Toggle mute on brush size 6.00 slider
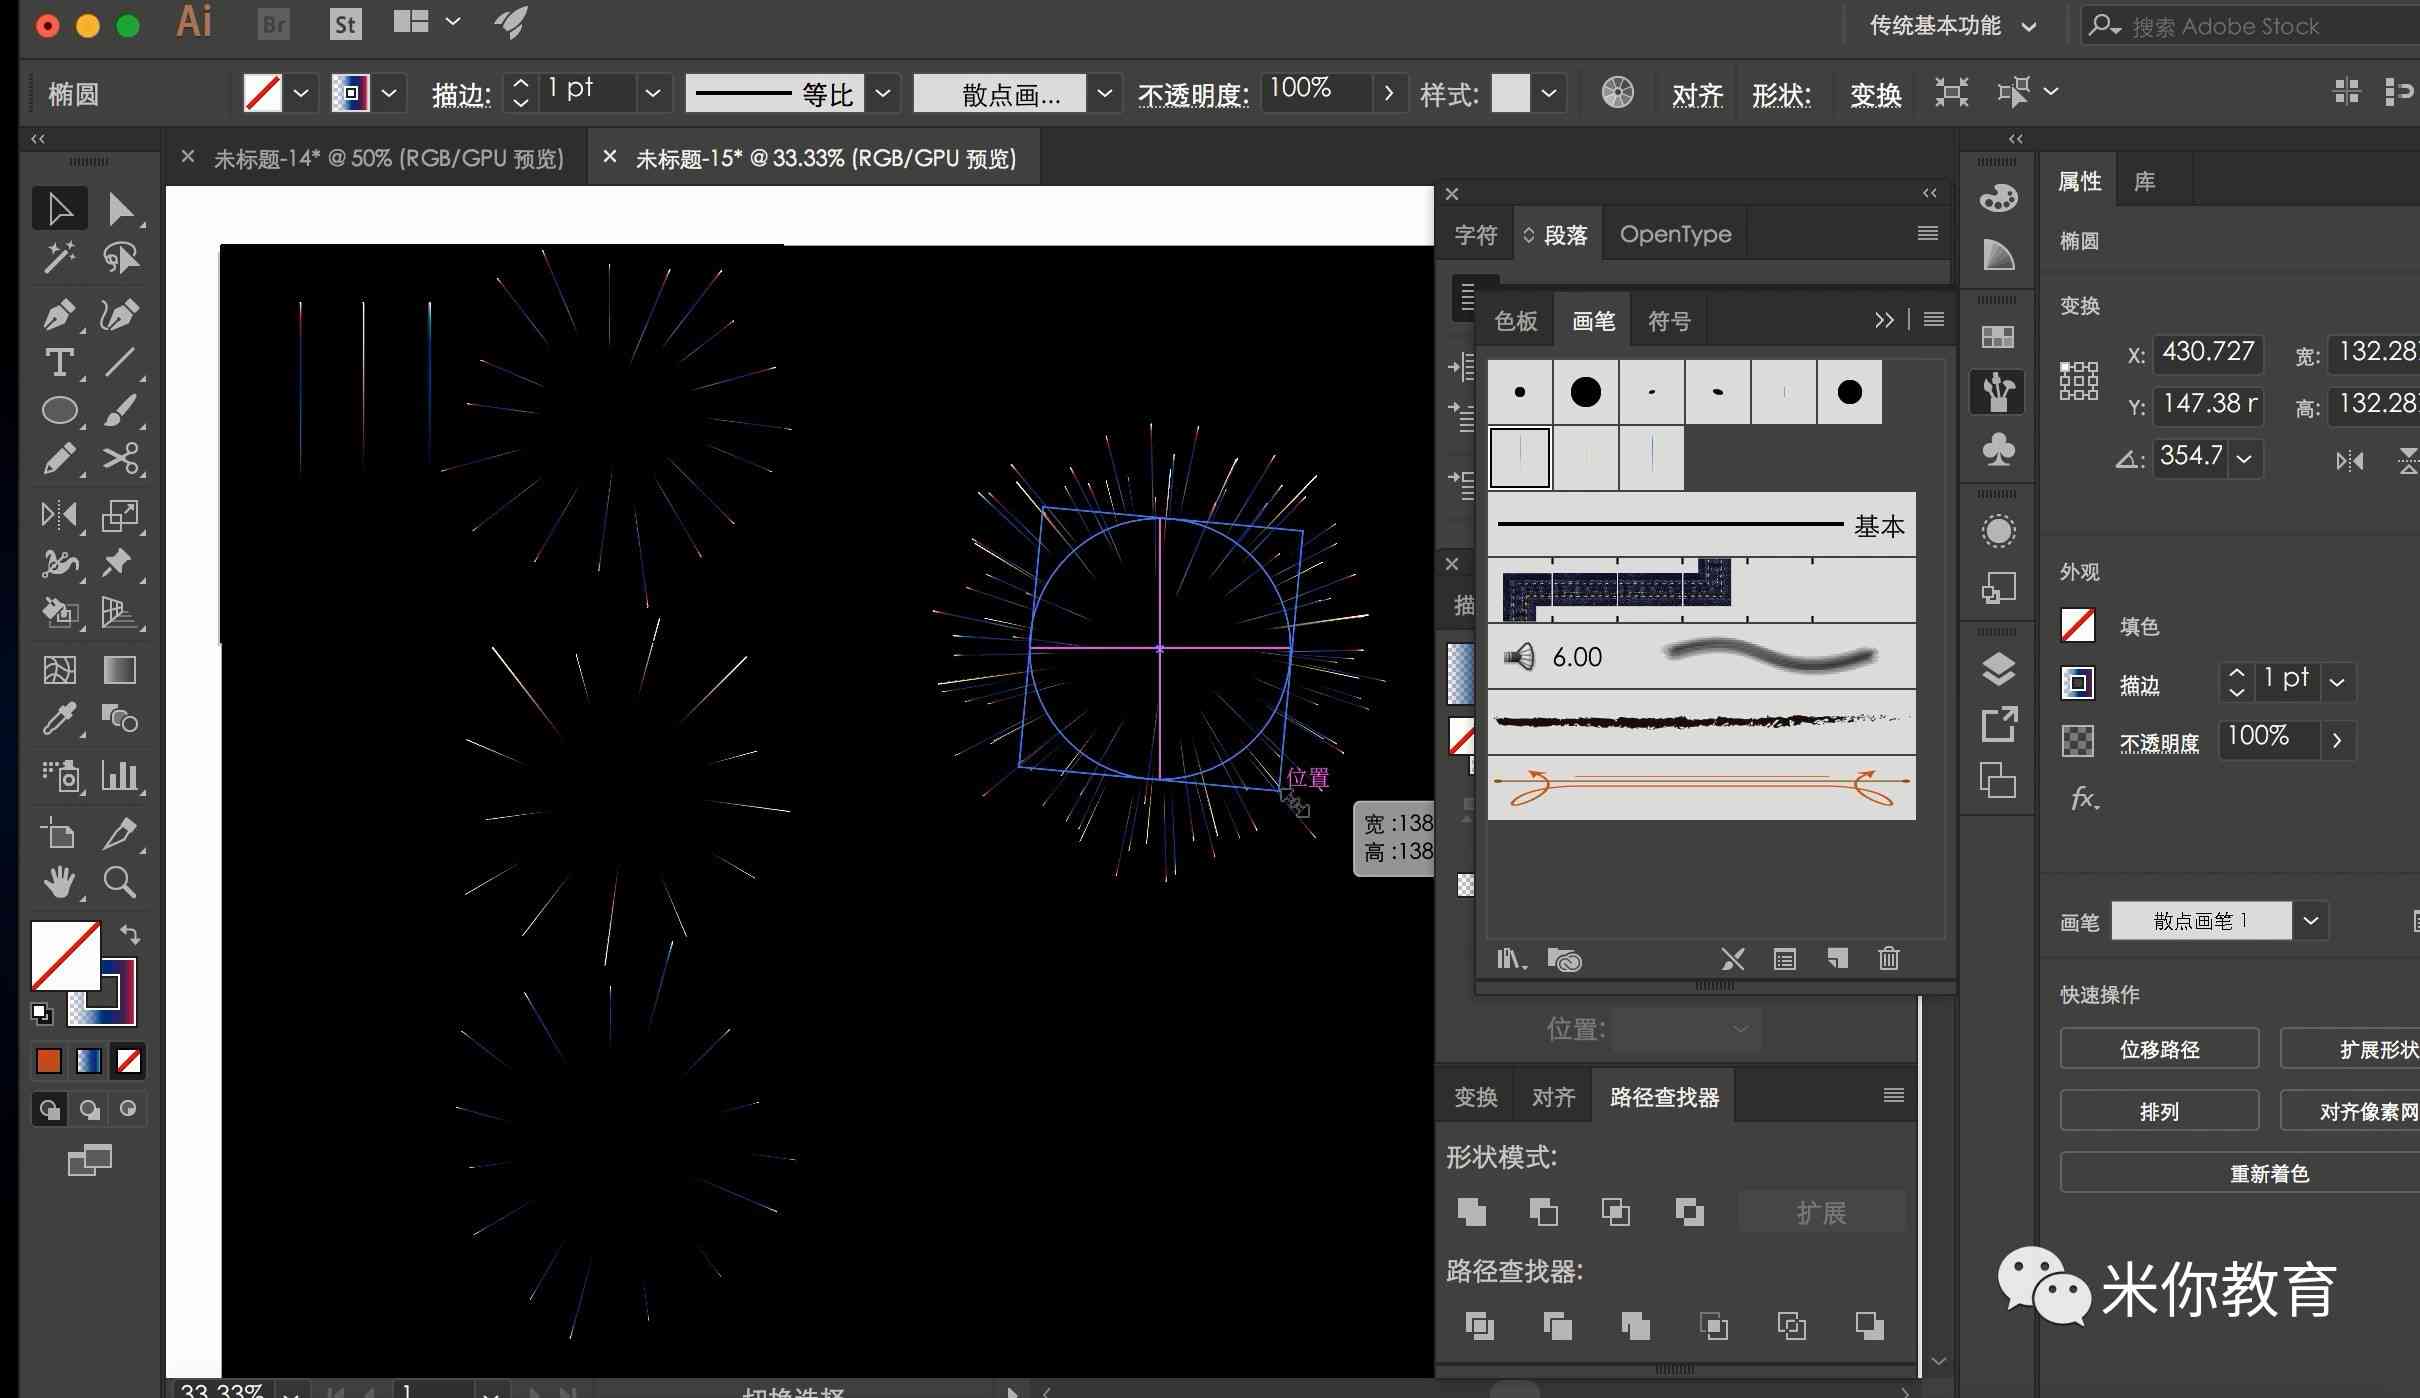This screenshot has height=1398, width=2420. click(x=1516, y=656)
